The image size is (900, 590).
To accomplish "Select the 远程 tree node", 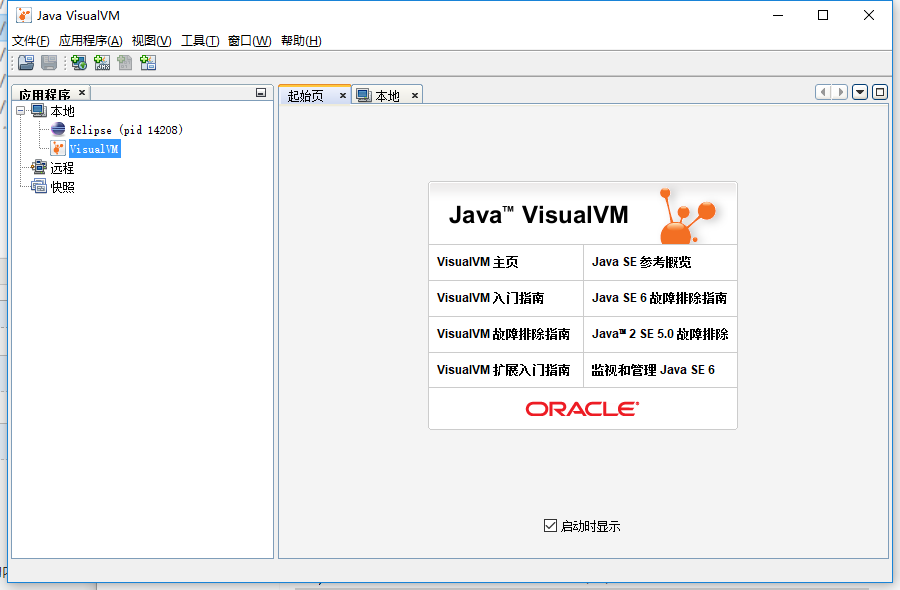I will (62, 168).
